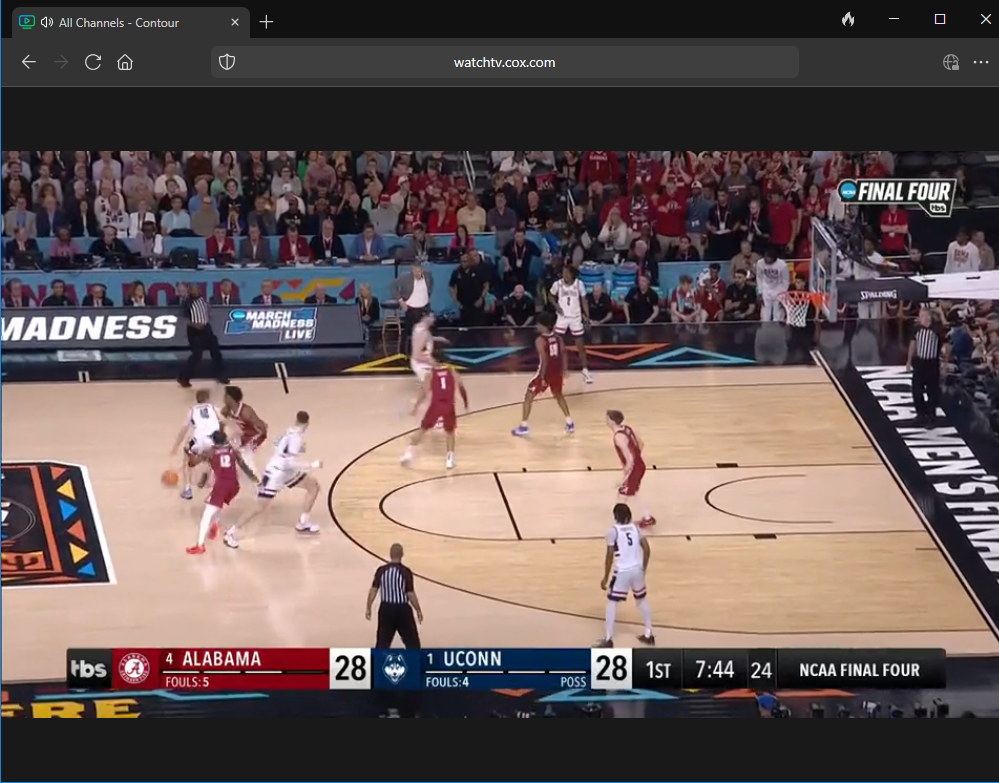
Task: Click the 1ST period indicator
Action: (x=658, y=670)
